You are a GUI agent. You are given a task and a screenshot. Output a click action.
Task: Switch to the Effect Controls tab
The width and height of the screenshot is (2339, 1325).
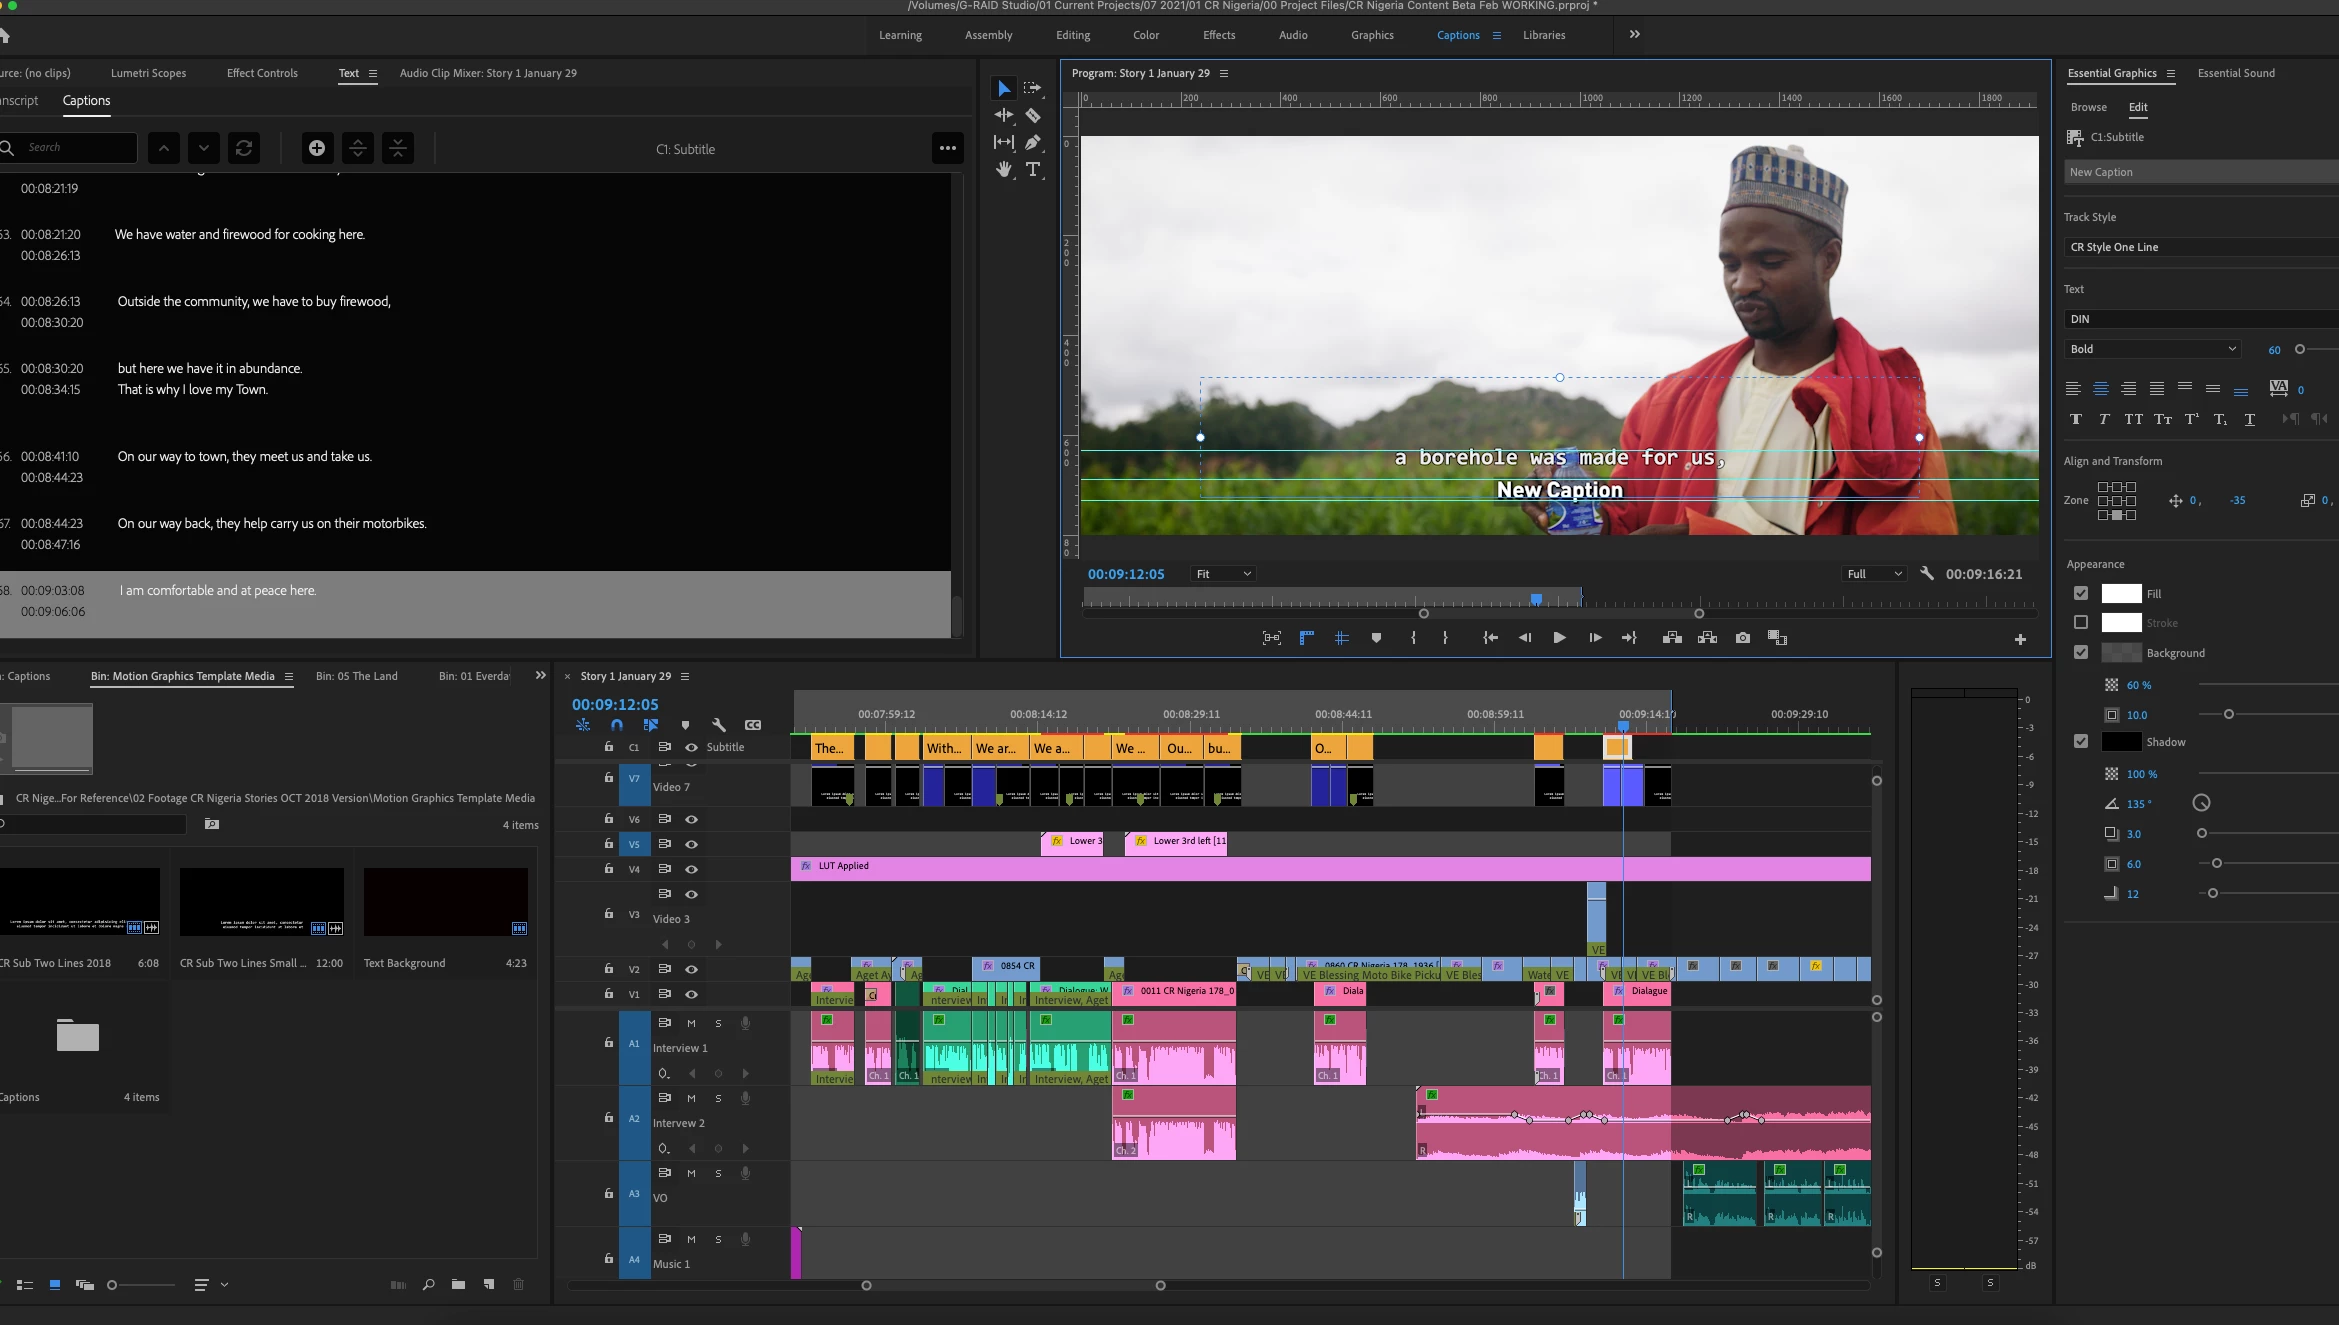262,73
